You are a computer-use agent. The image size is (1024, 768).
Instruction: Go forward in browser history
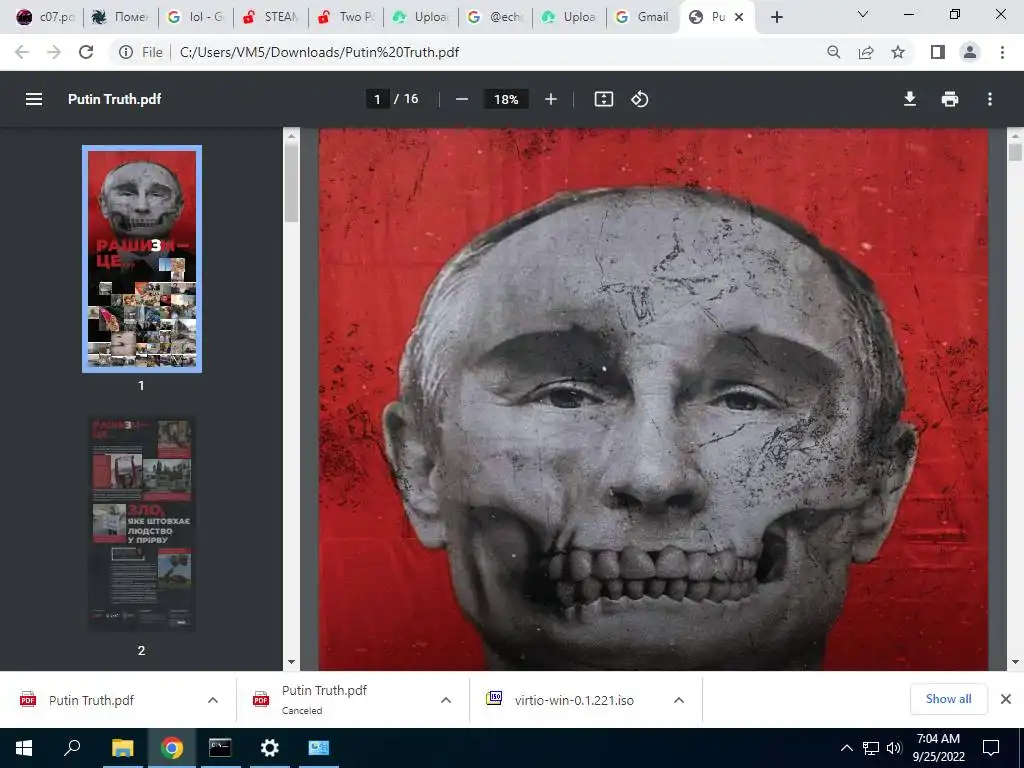pos(54,52)
